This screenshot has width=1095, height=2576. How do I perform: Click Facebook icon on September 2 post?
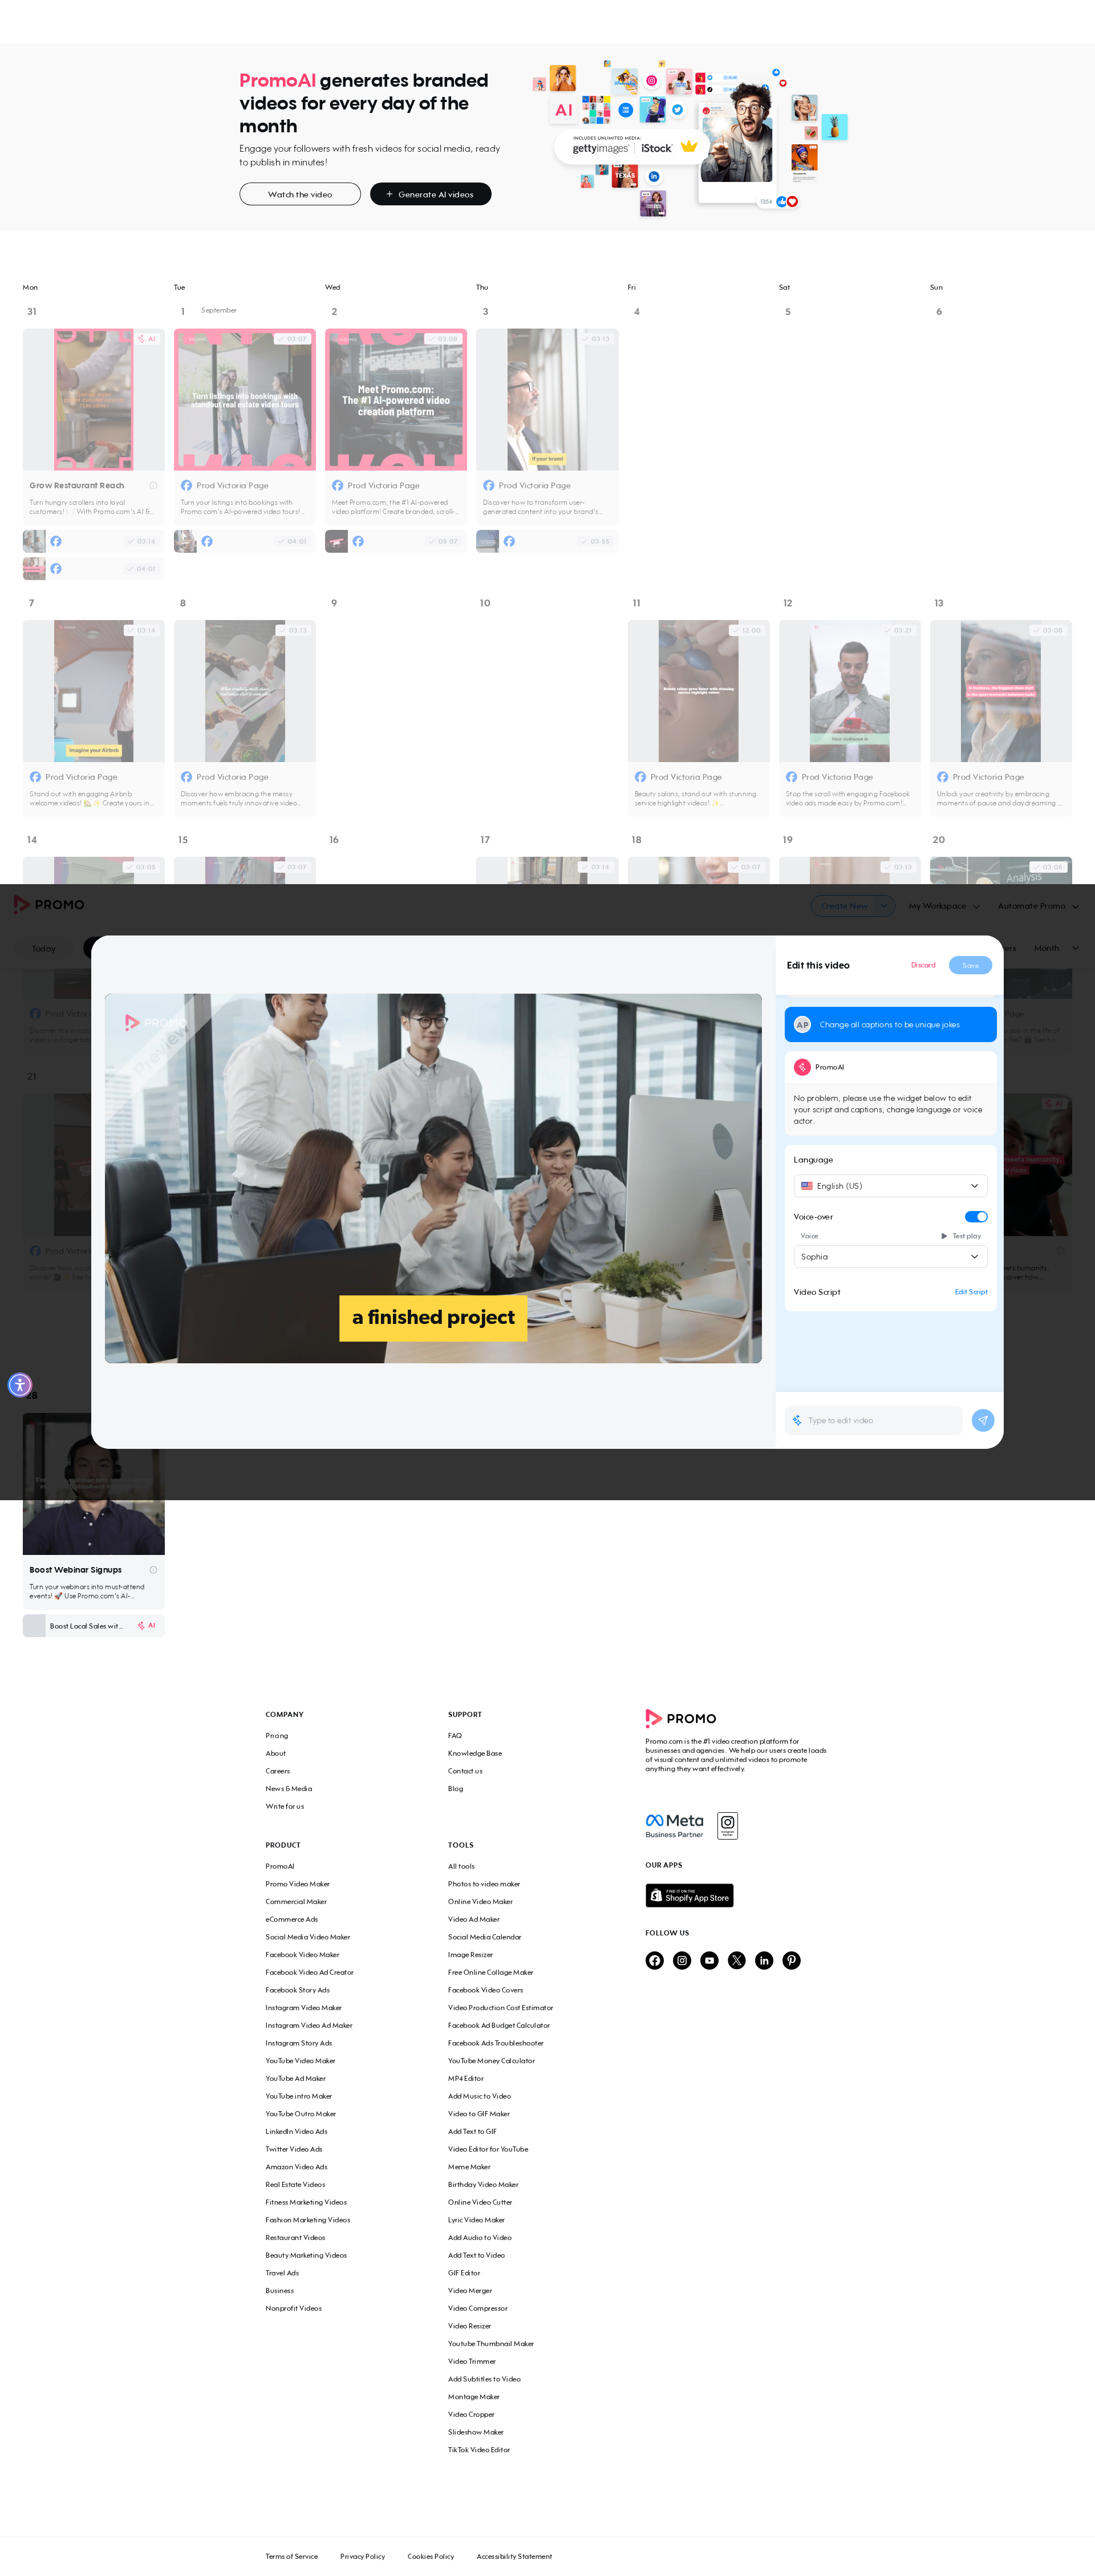(x=337, y=486)
